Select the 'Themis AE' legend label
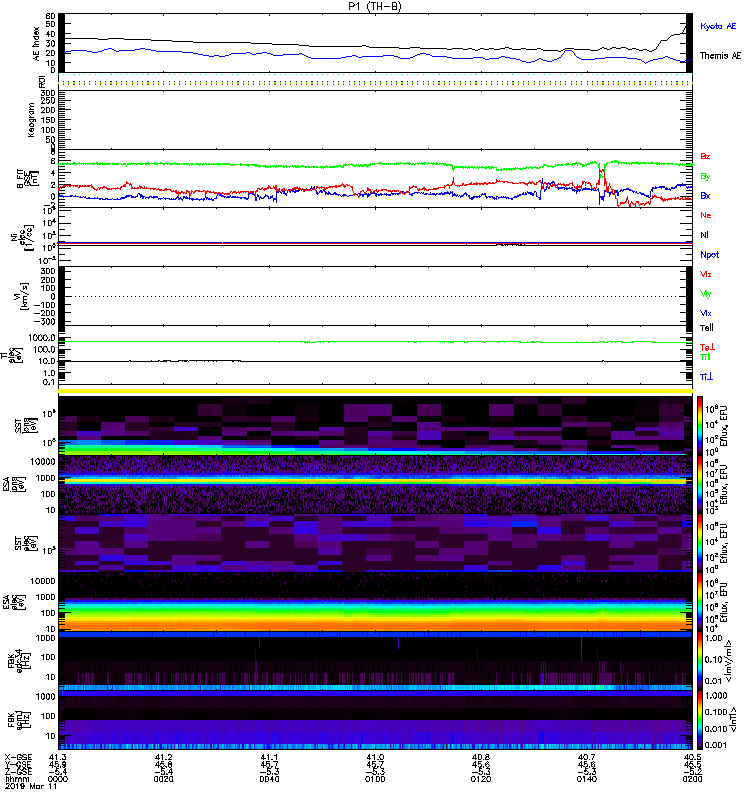This screenshot has width=750, height=800. [720, 56]
